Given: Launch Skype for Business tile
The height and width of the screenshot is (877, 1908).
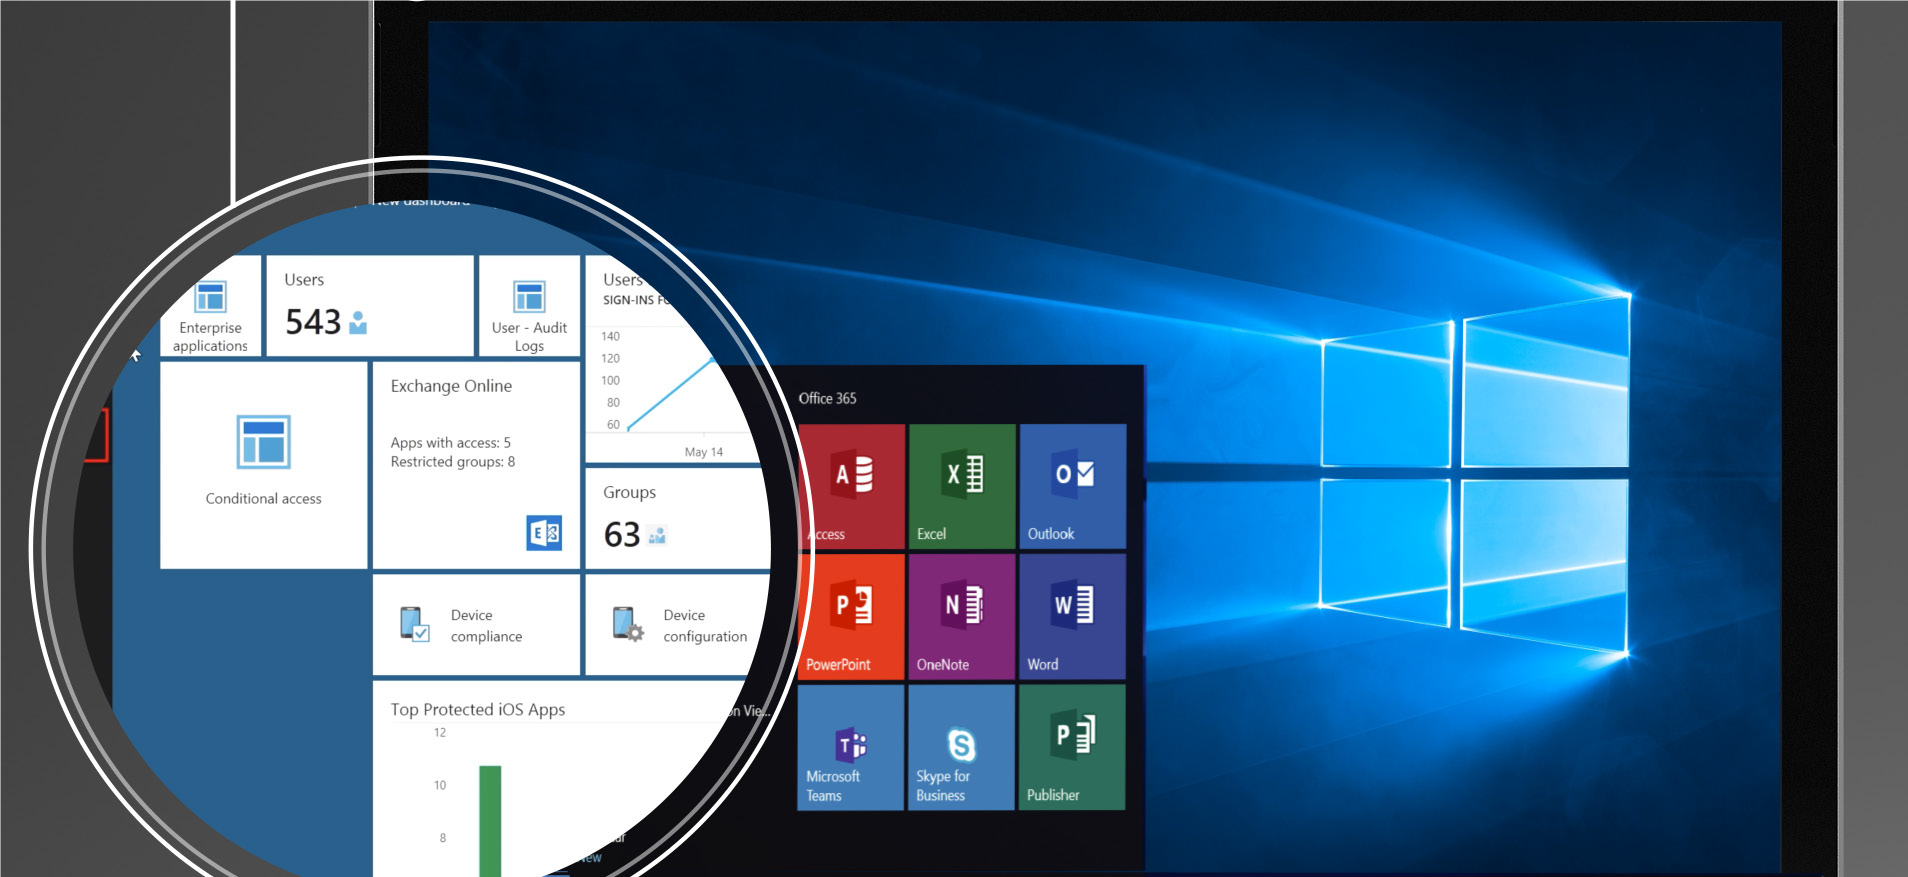Looking at the screenshot, I should point(962,747).
